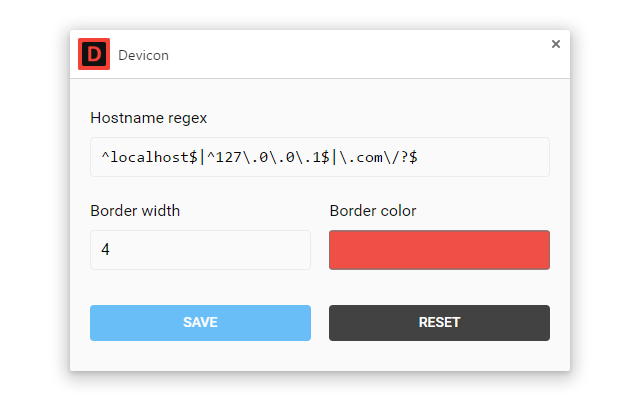640x400 pixels.
Task: Click the red Devicon logo icon
Action: 94,54
